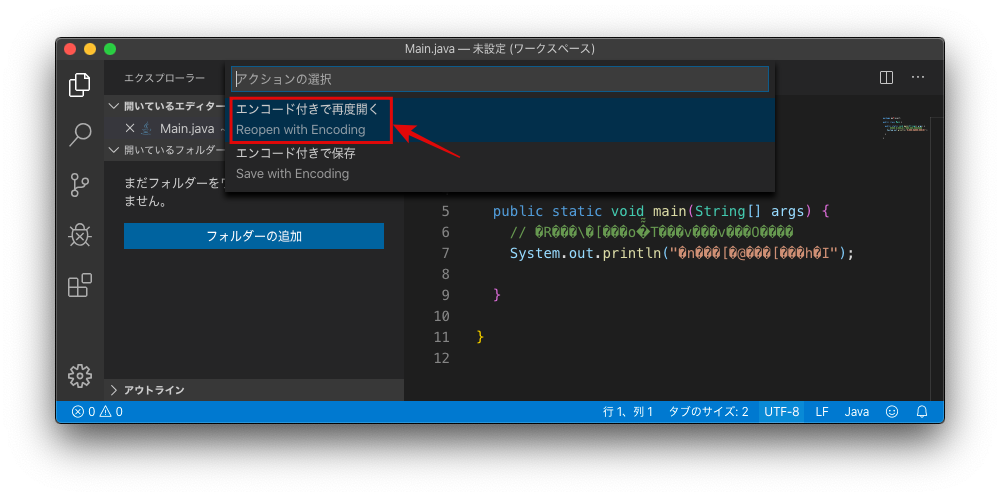The height and width of the screenshot is (497, 1000).
Task: Close the Main.java open editor entry
Action: [129, 128]
